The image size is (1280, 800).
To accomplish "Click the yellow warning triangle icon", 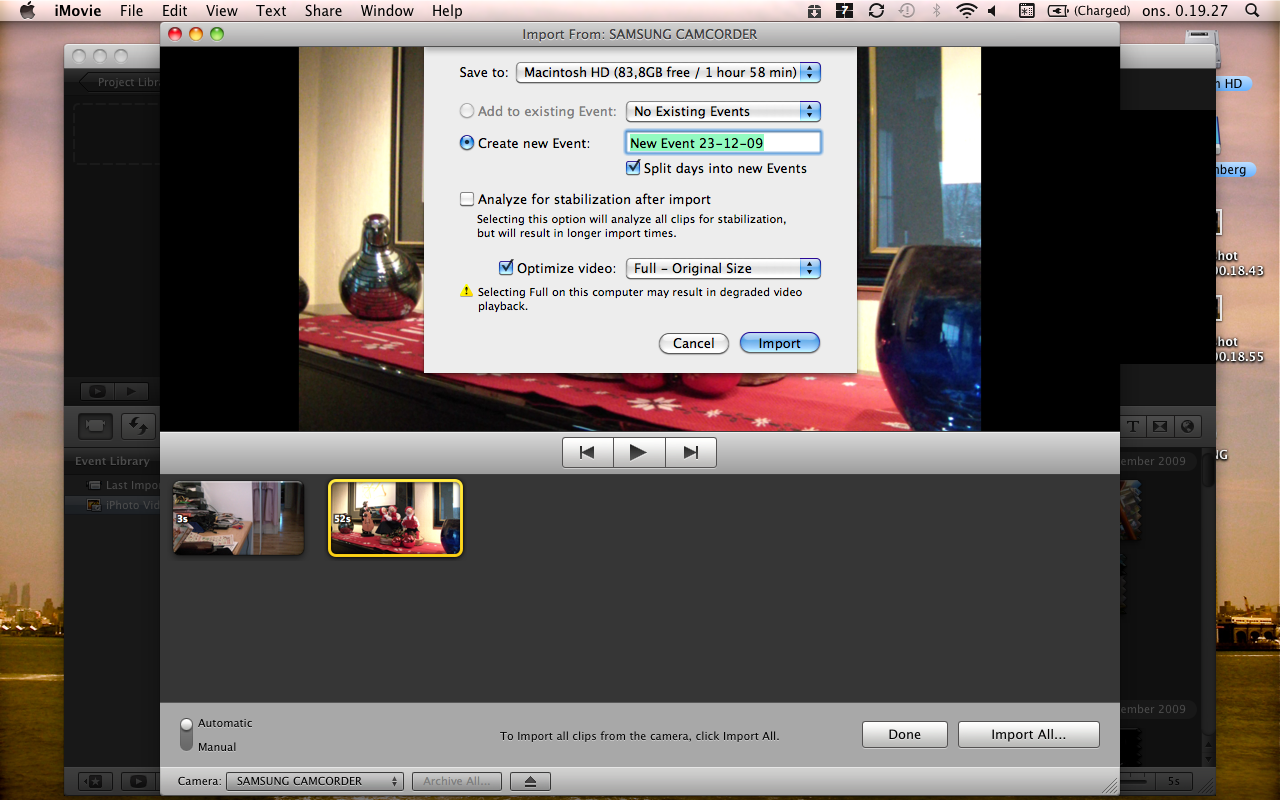I will coord(466,292).
